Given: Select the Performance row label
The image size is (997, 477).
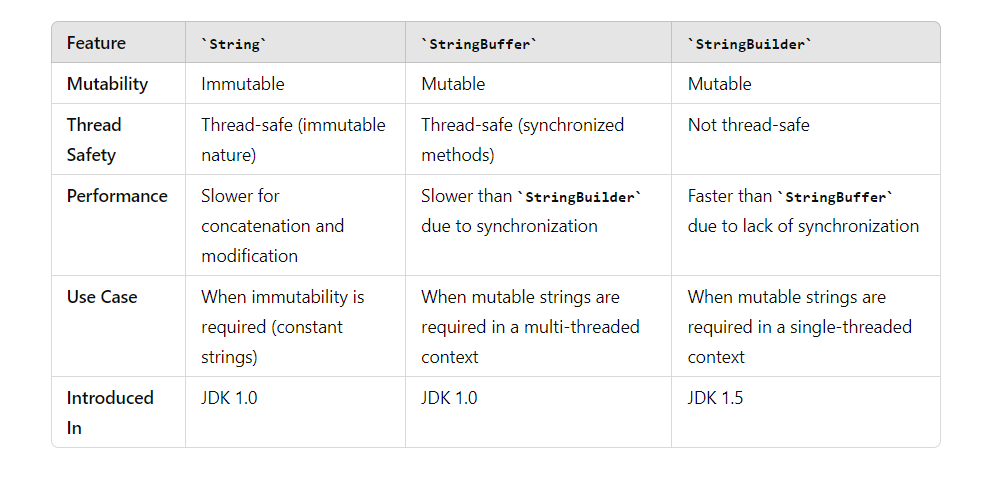Looking at the screenshot, I should pos(117,195).
